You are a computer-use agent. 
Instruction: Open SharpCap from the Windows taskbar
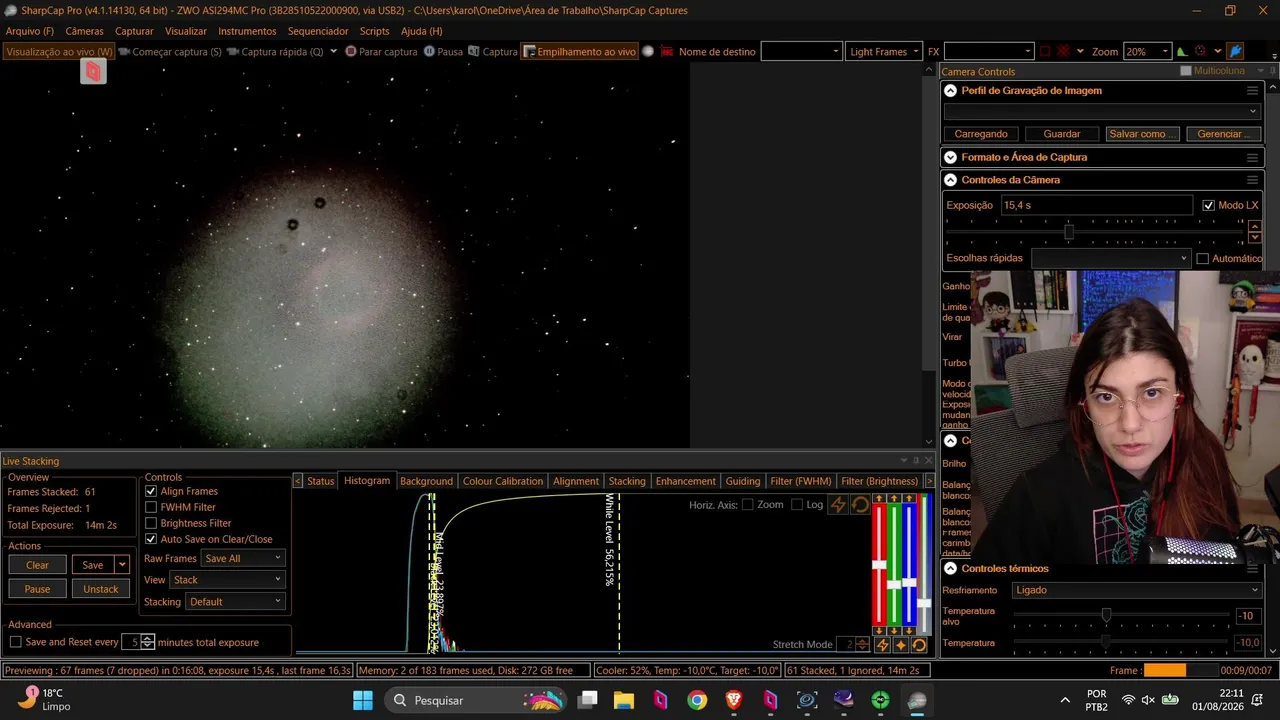[917, 700]
